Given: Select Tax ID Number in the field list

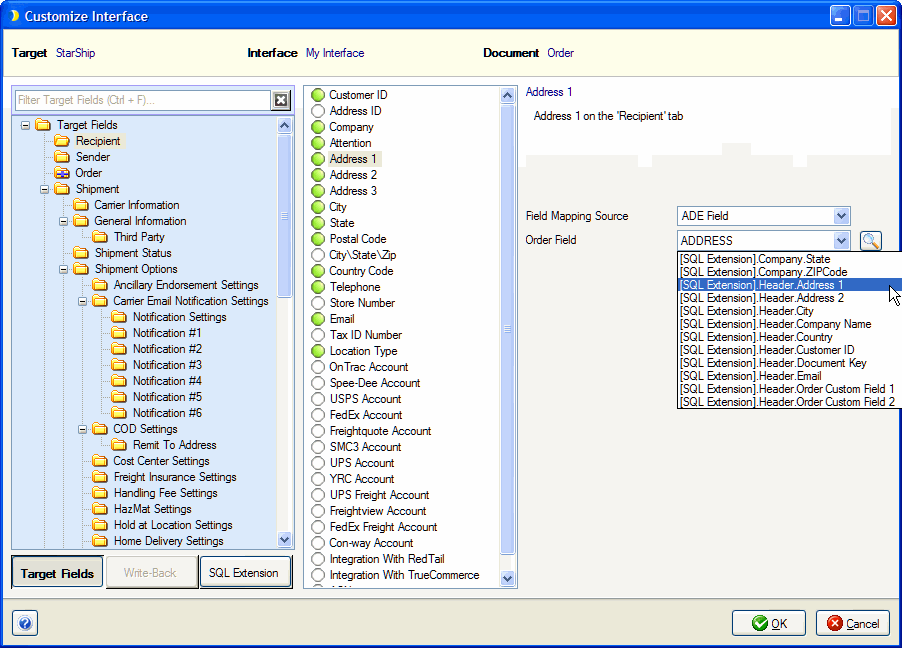Looking at the screenshot, I should 366,335.
